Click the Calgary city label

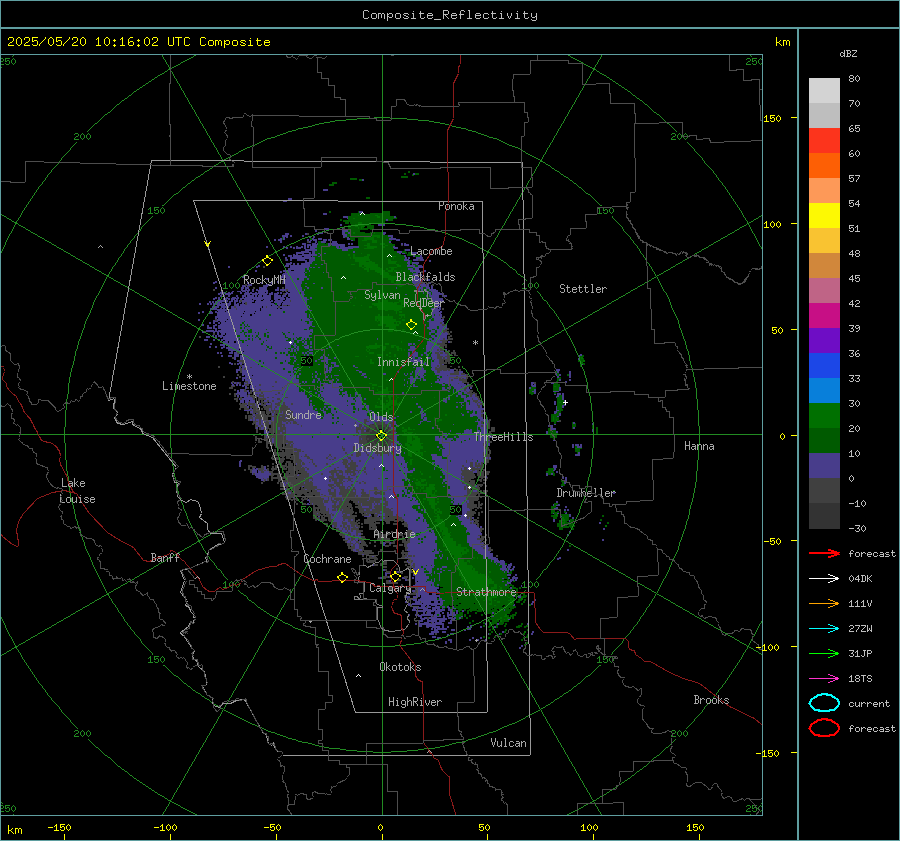(390, 588)
